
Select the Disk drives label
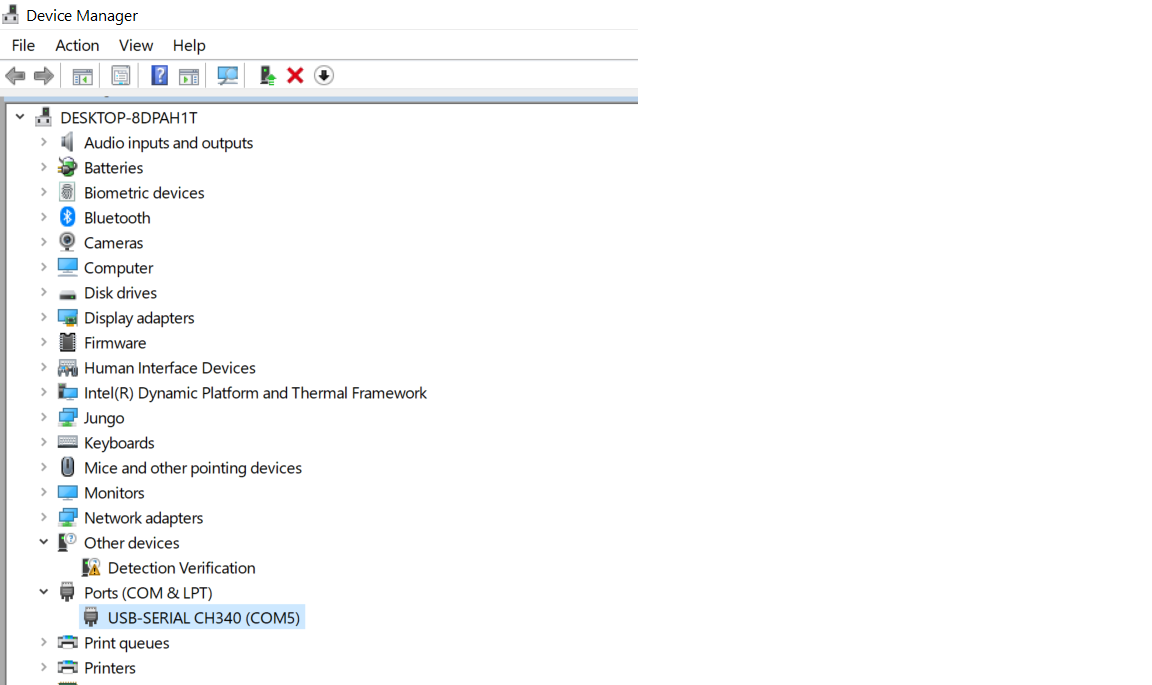[x=120, y=293]
